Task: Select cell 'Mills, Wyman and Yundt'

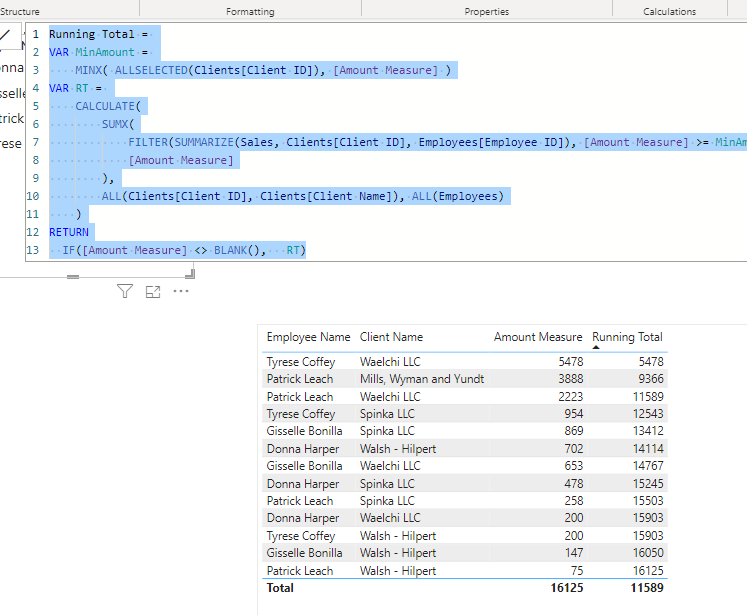Action: point(422,379)
